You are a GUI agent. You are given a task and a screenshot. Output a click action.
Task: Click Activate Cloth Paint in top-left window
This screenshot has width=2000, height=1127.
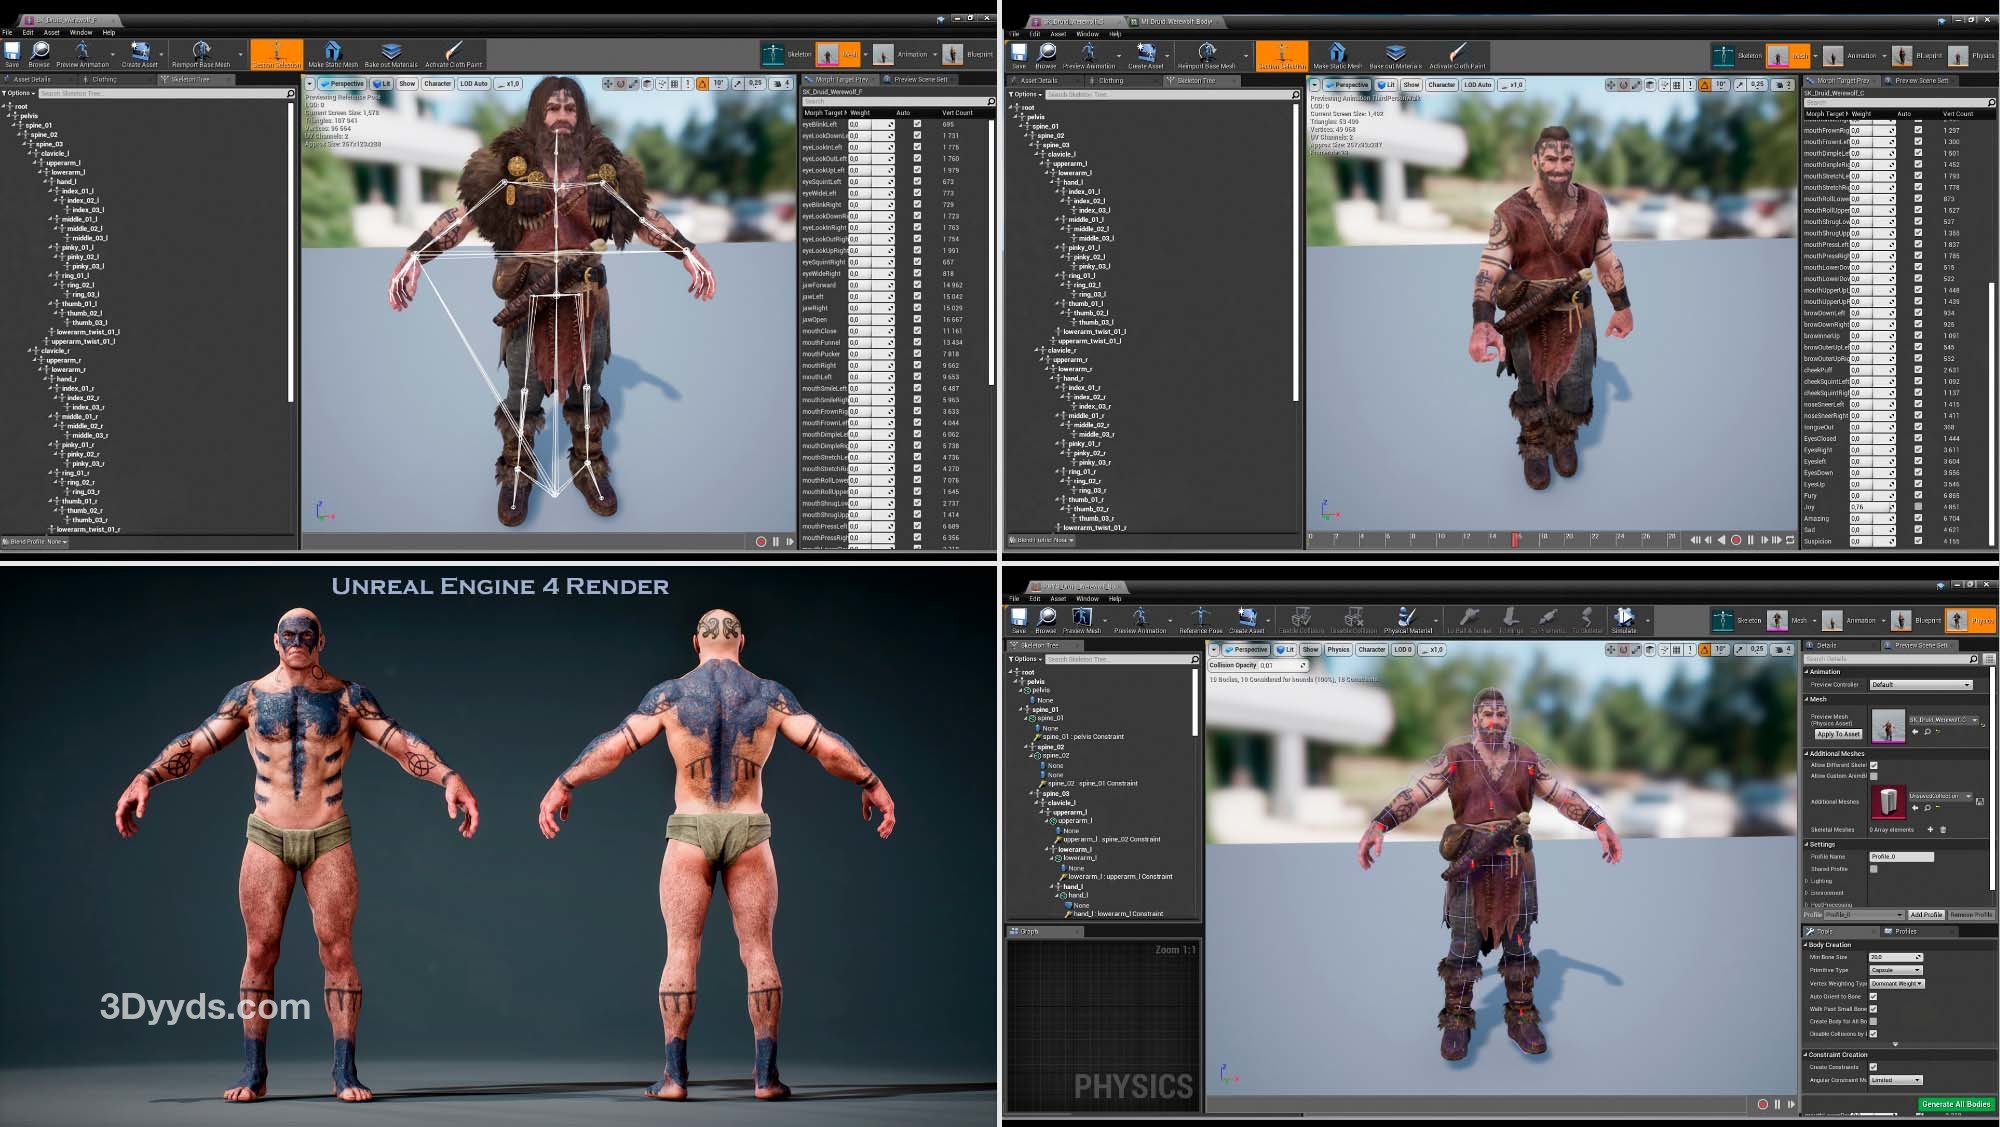(x=453, y=53)
